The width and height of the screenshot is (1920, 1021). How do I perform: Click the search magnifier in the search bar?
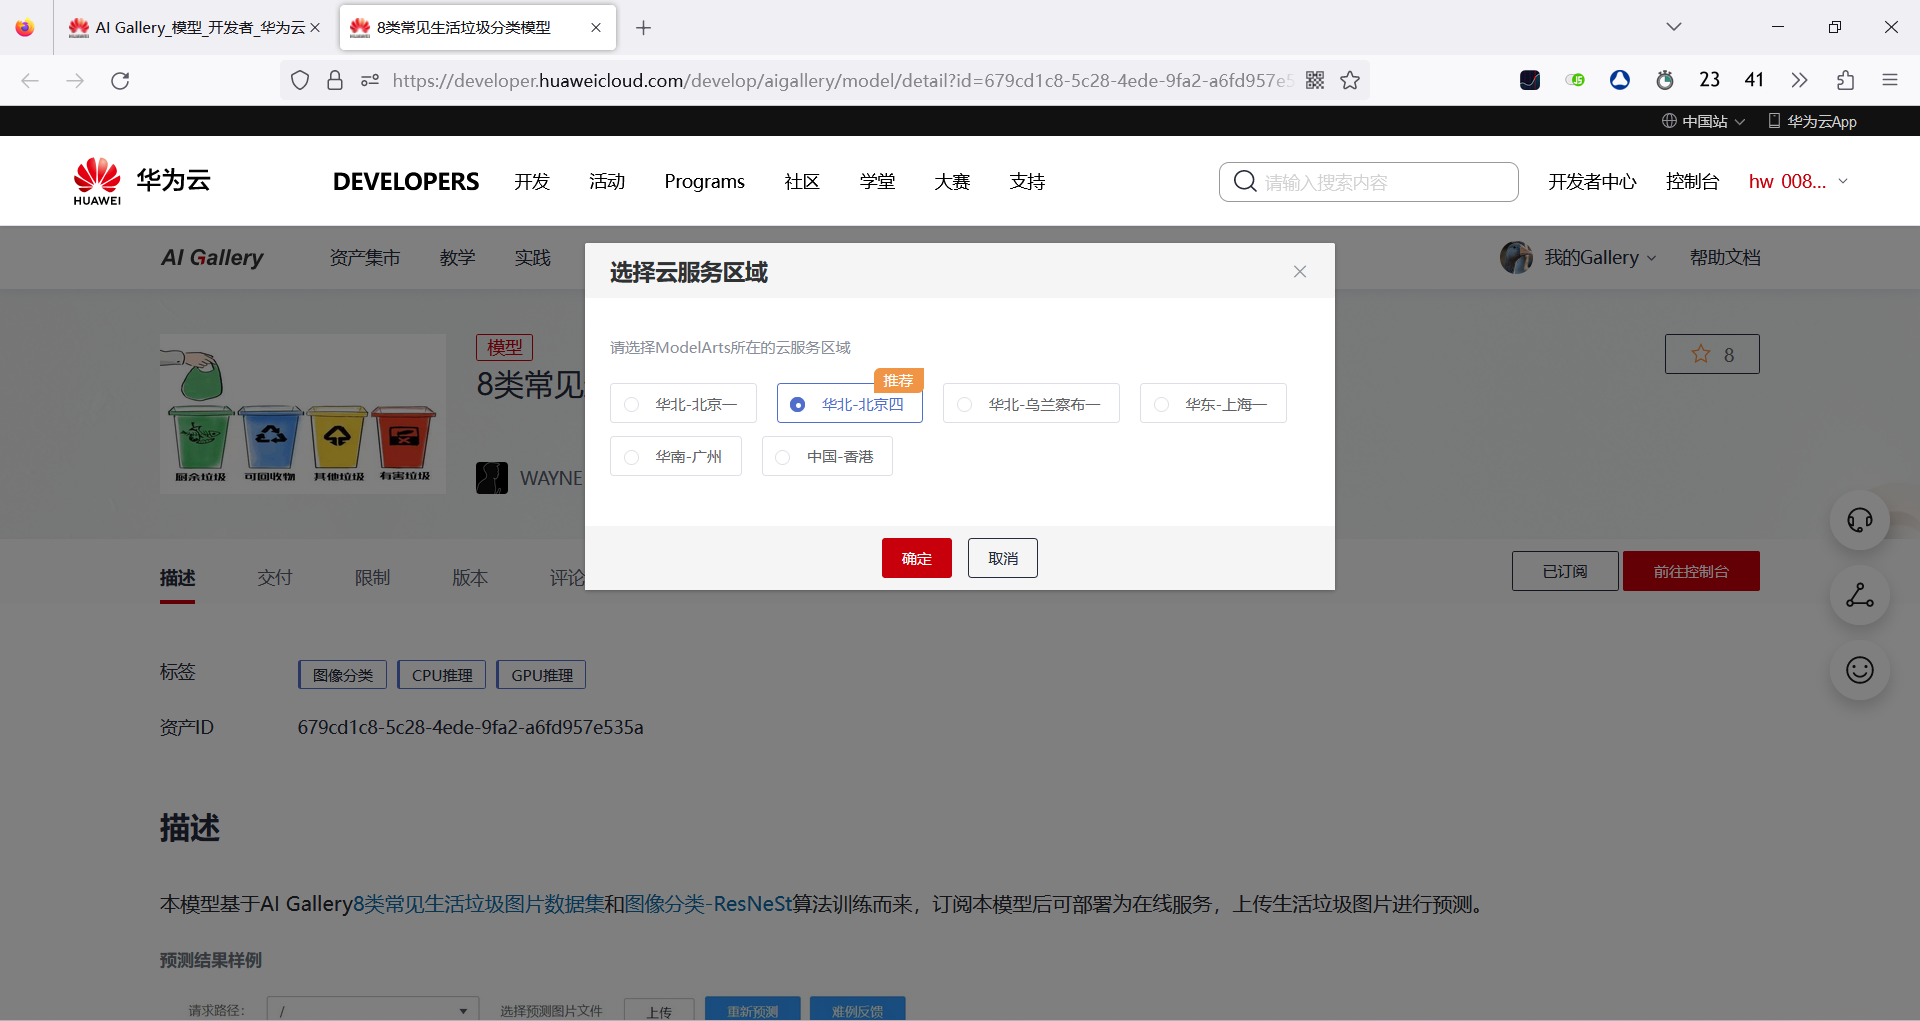click(1244, 181)
